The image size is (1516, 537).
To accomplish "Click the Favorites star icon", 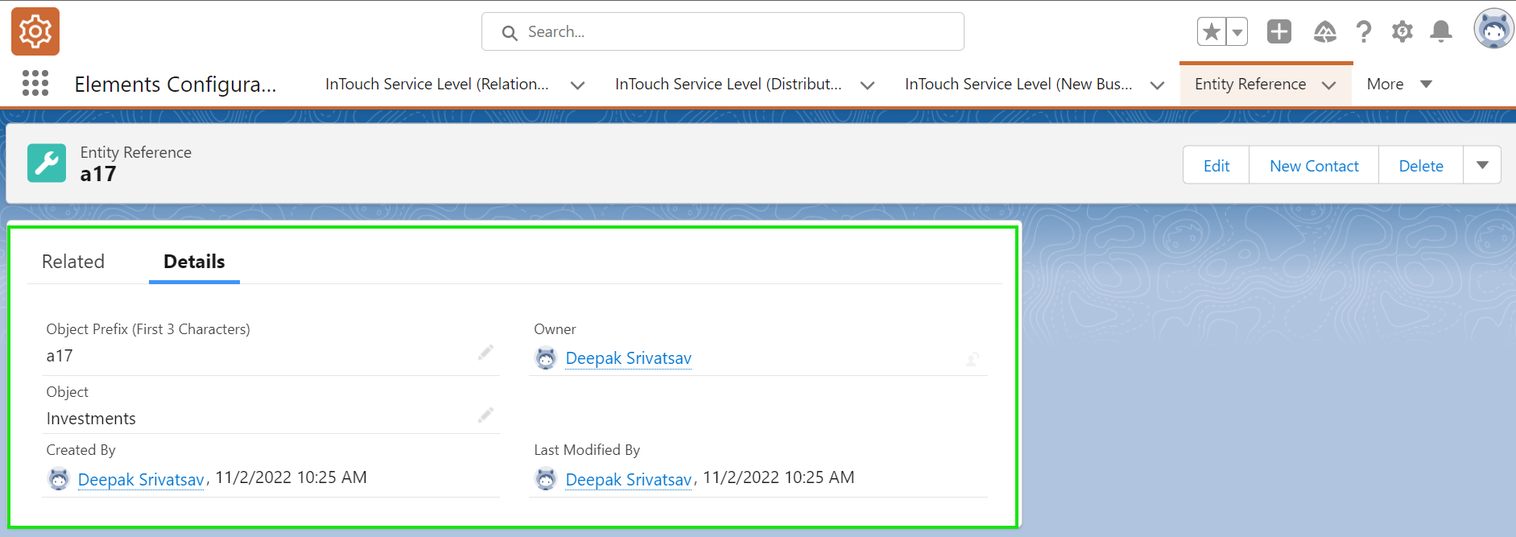I will point(1212,32).
